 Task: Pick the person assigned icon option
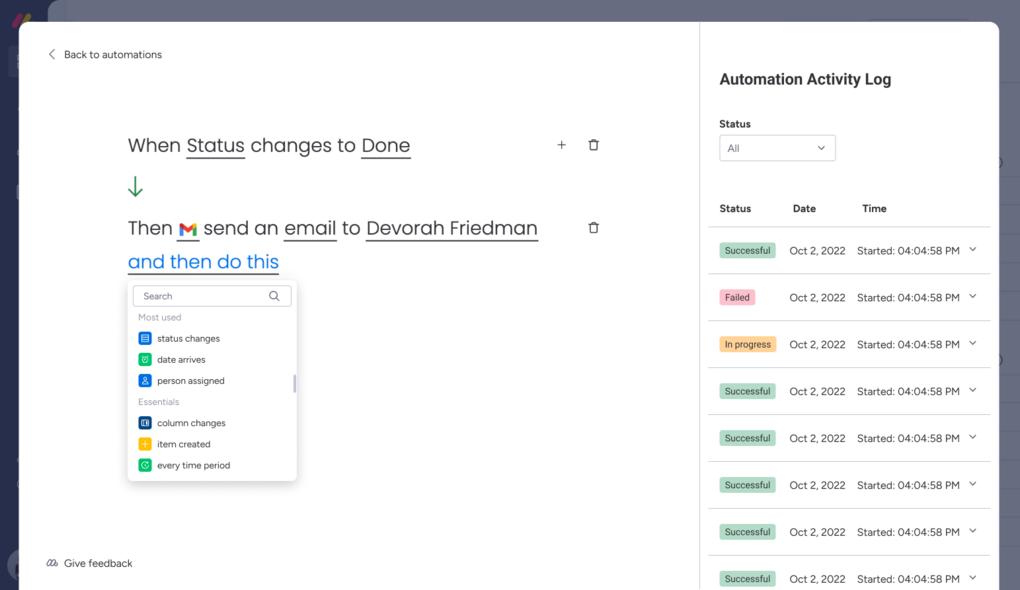coord(145,381)
